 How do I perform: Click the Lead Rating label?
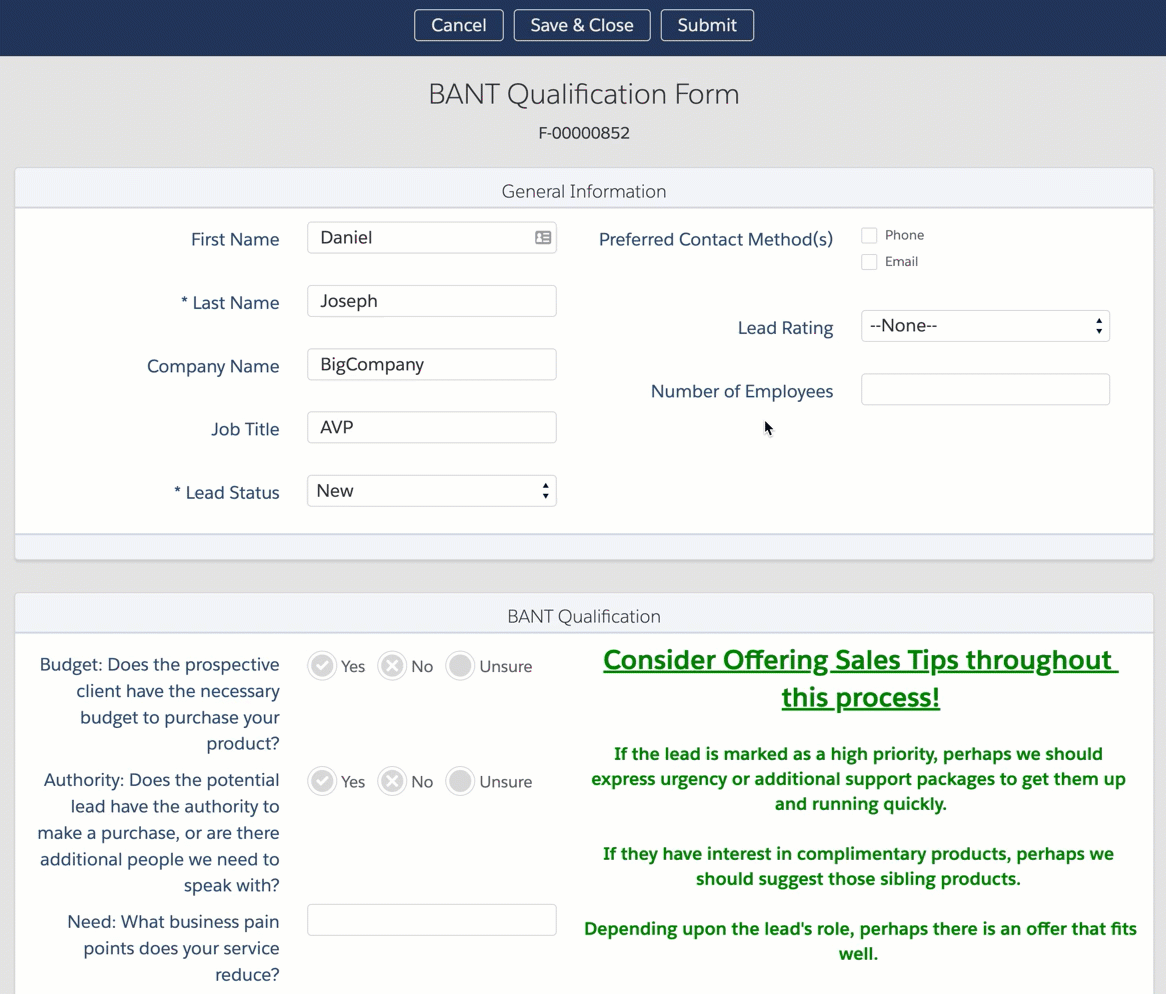coord(785,328)
